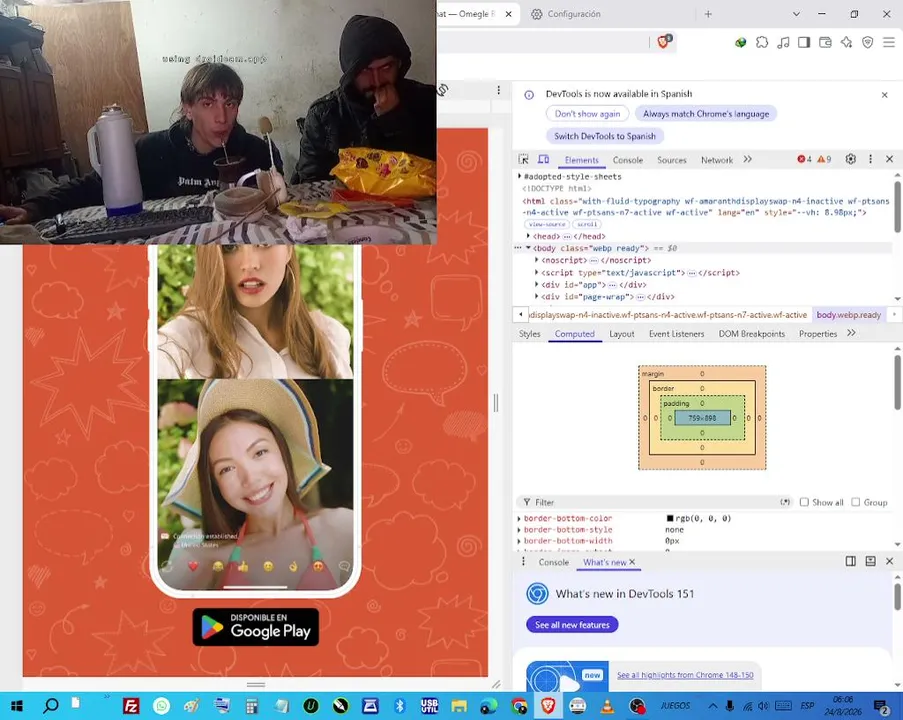Expand the border-bottom-width computed property
Viewport: 903px width, 720px height.
click(519, 541)
